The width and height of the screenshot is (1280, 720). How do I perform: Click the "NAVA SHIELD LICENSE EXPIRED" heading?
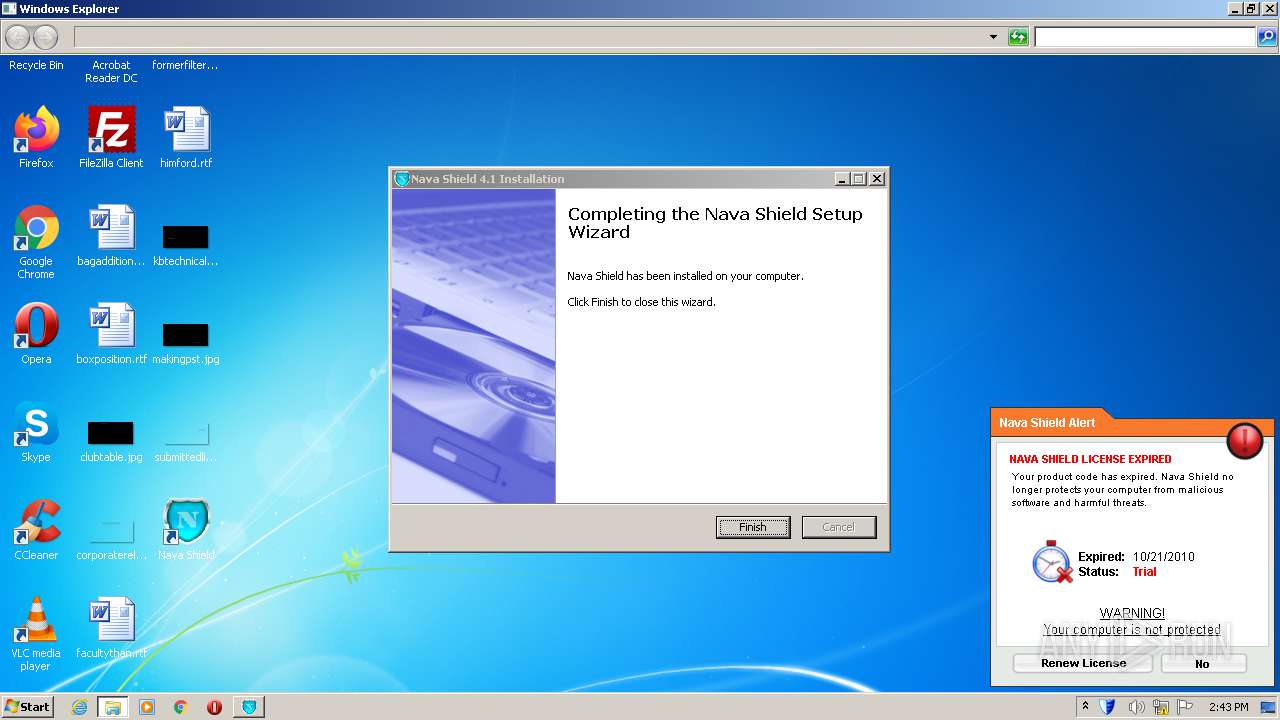pyautogui.click(x=1090, y=459)
